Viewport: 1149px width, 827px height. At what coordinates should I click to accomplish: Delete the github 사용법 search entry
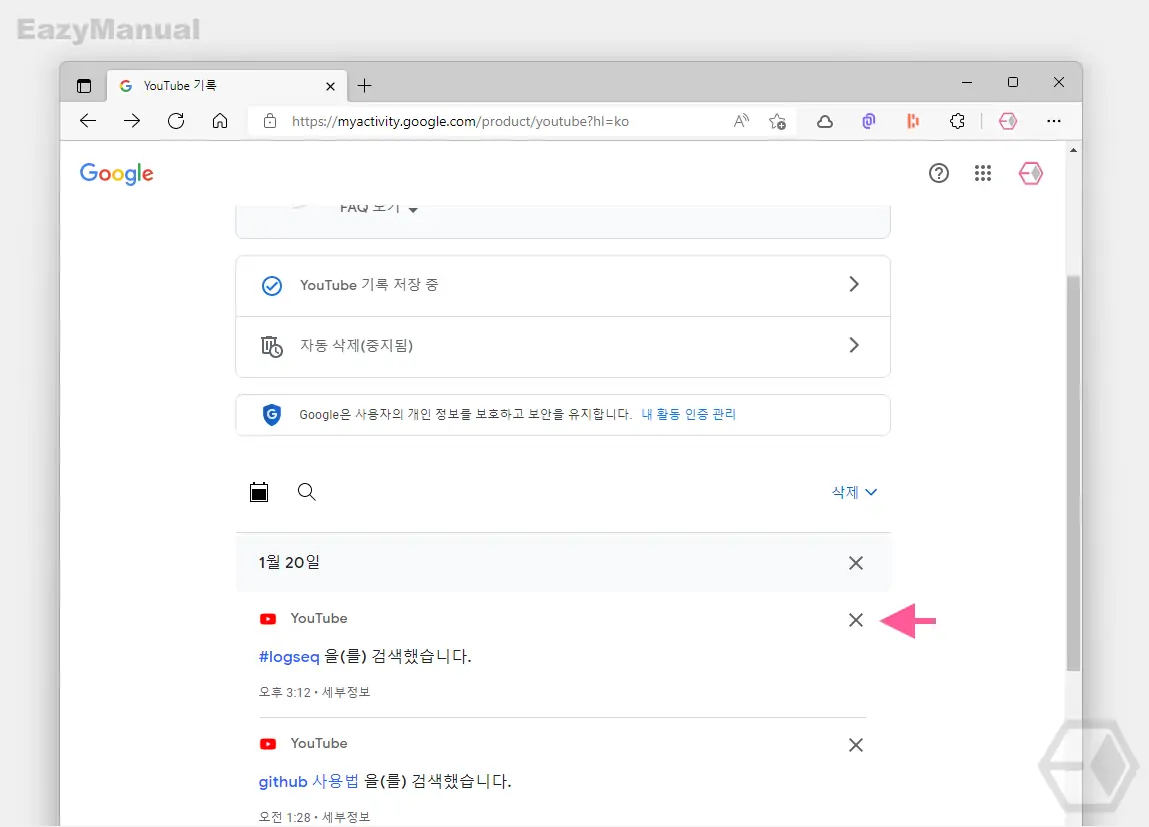click(x=856, y=745)
